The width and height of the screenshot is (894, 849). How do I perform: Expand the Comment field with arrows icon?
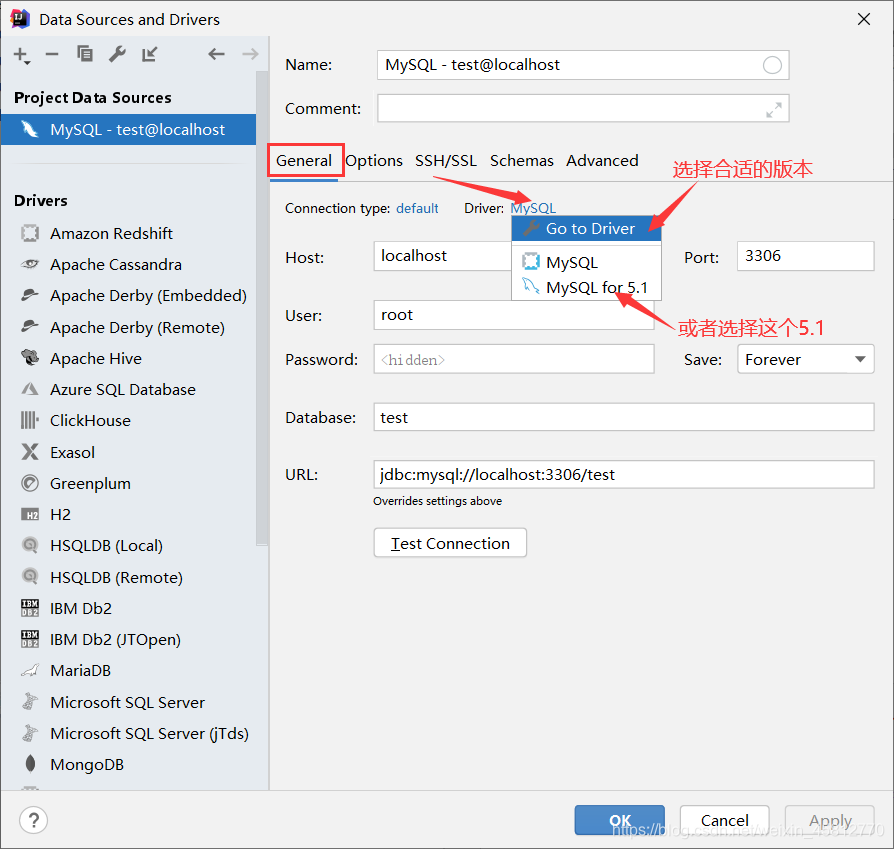pos(773,109)
